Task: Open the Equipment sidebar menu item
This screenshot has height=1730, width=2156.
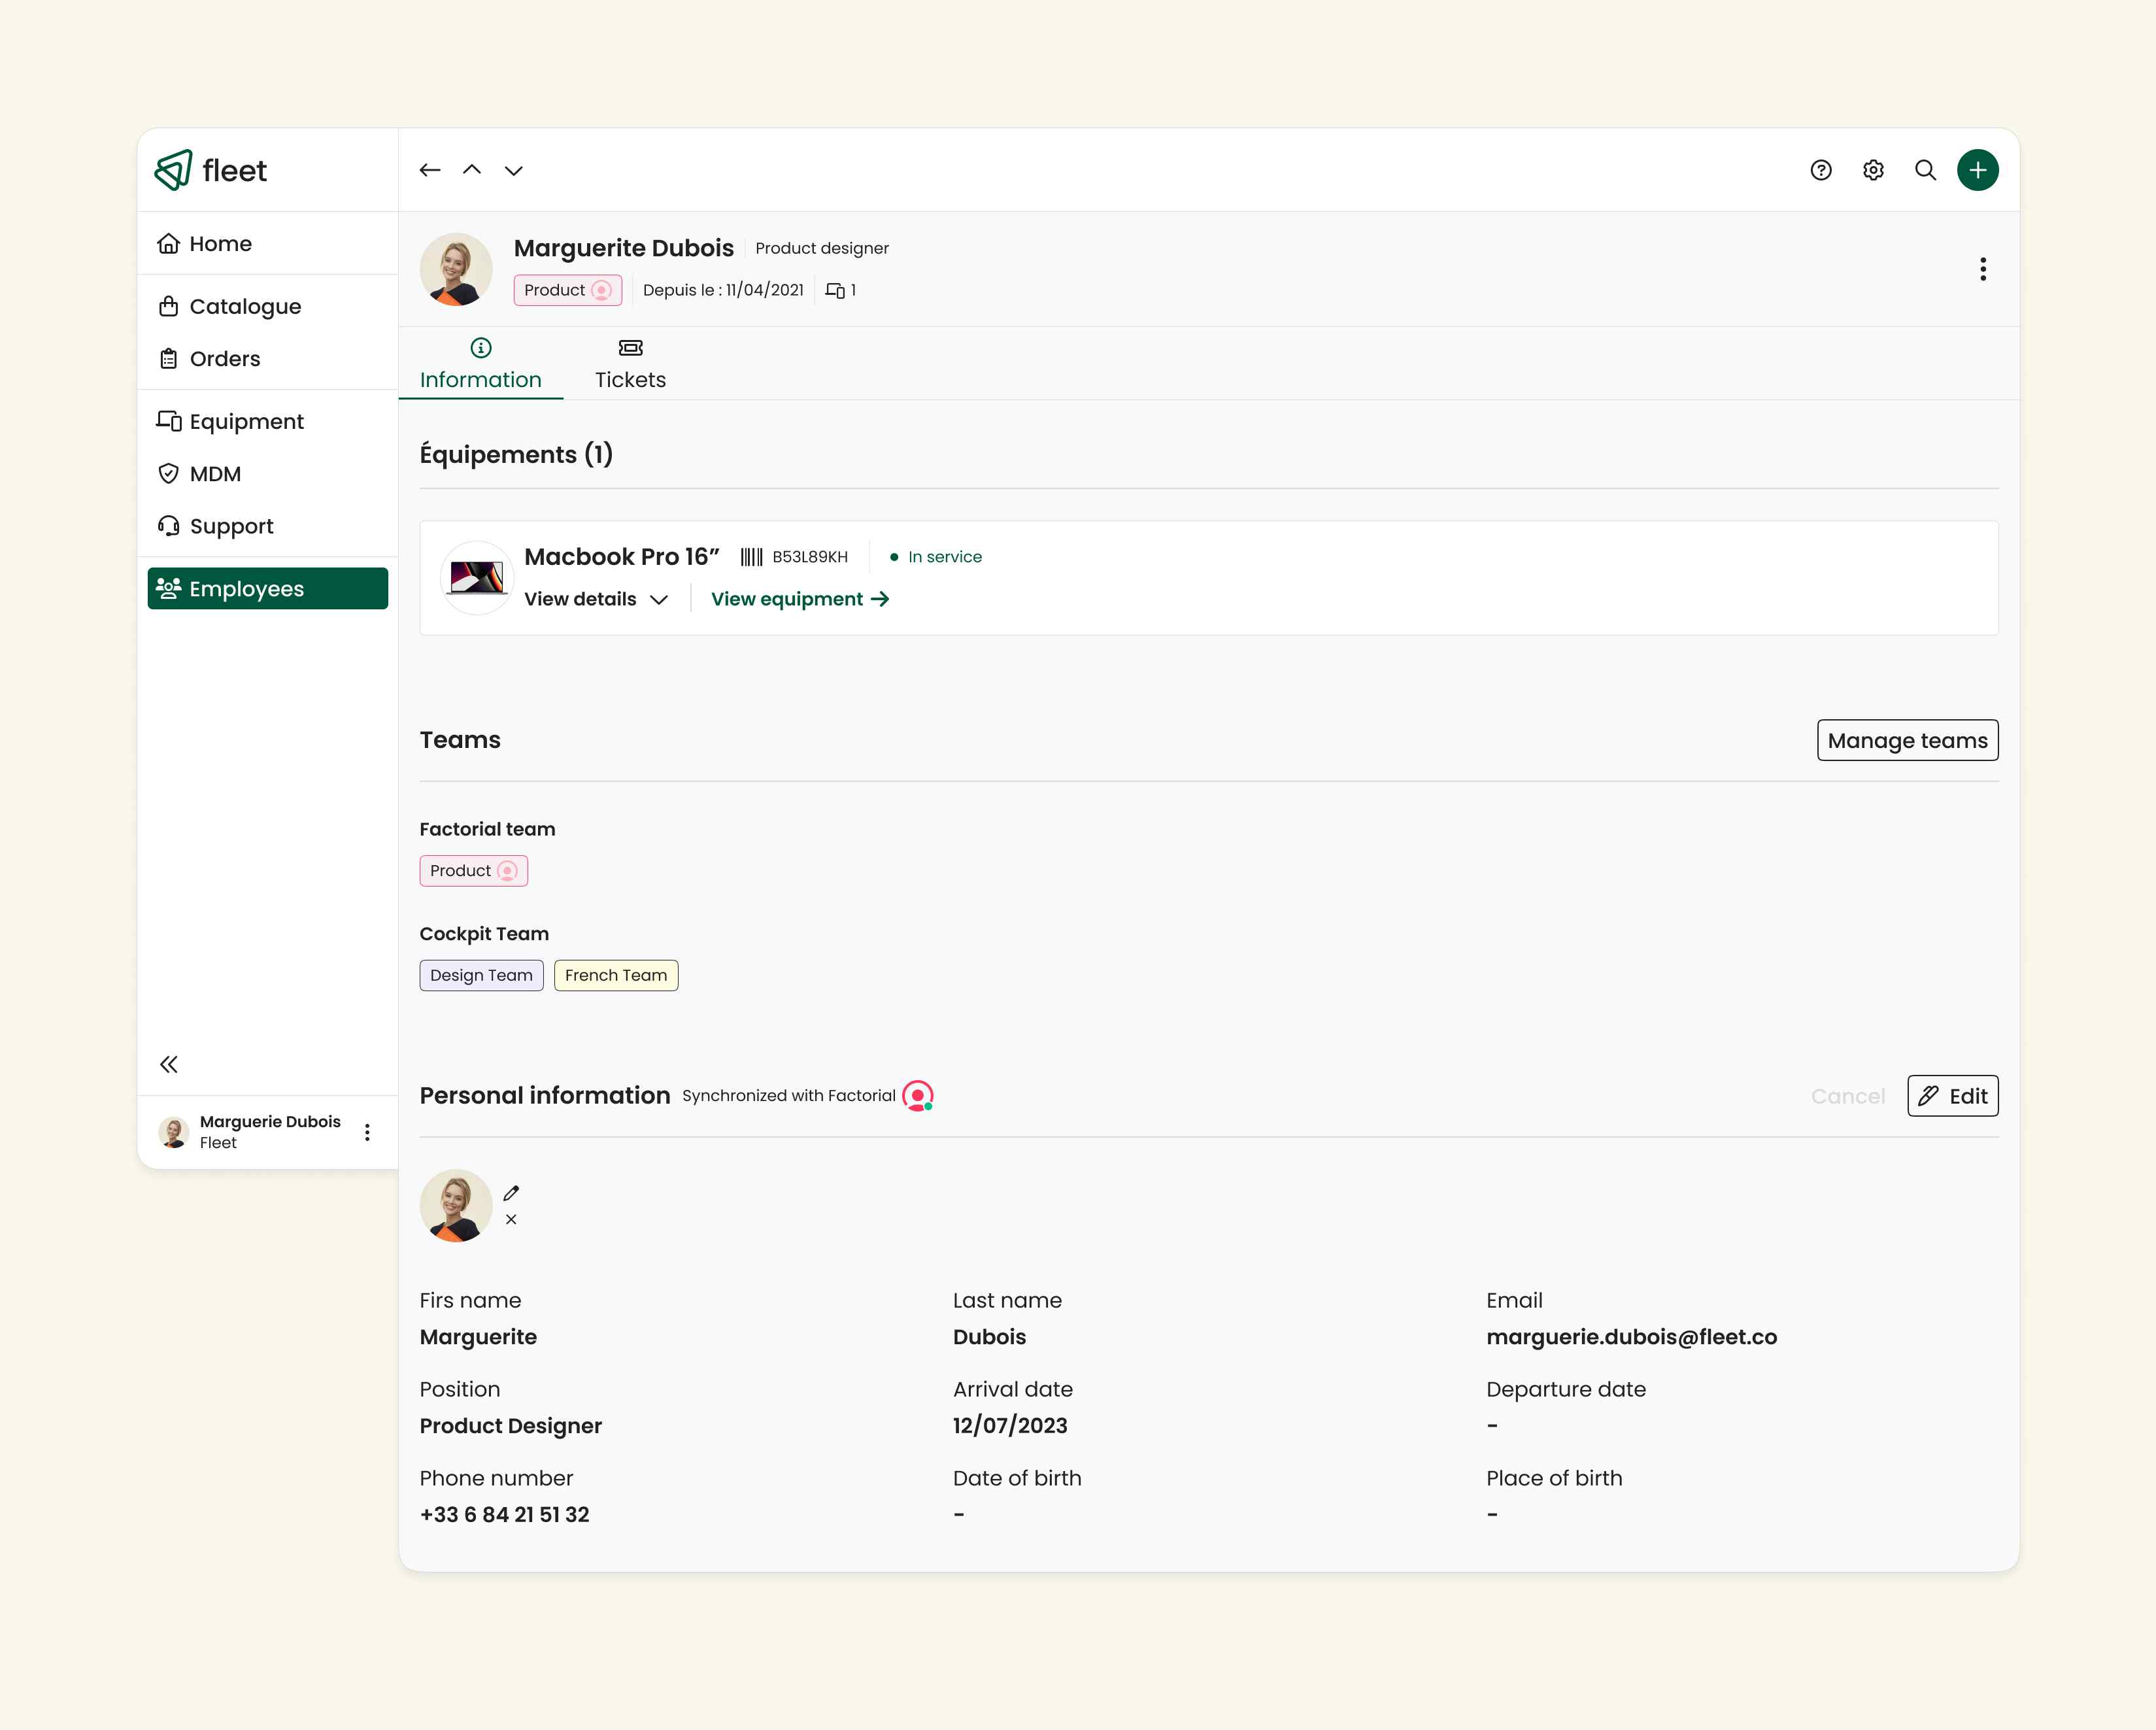Action: click(x=246, y=422)
